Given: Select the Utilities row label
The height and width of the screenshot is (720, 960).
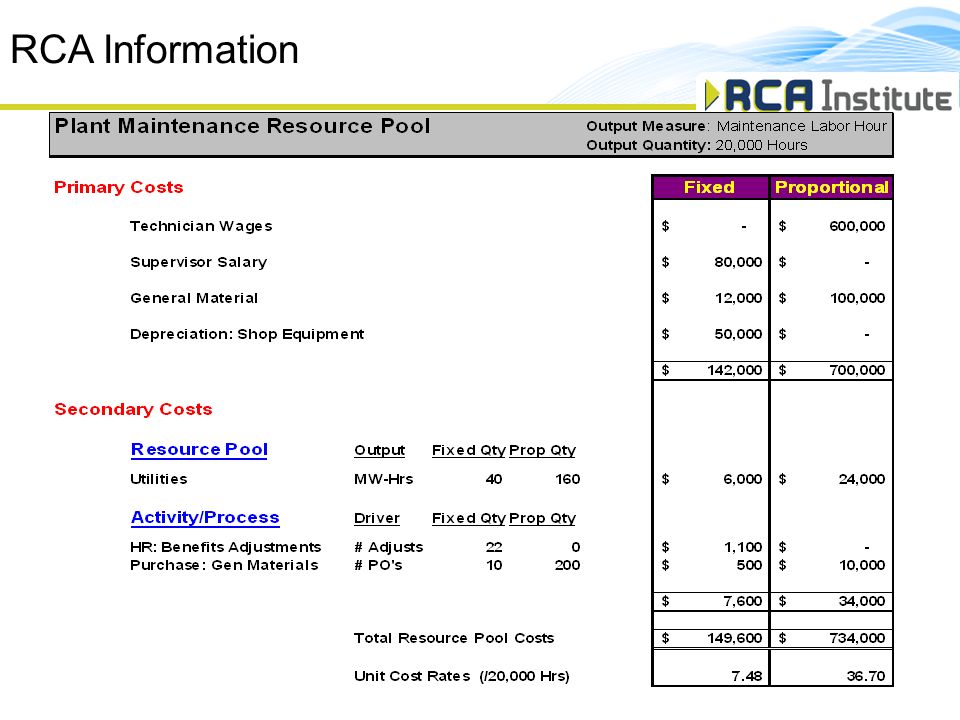Looking at the screenshot, I should click(x=159, y=479).
